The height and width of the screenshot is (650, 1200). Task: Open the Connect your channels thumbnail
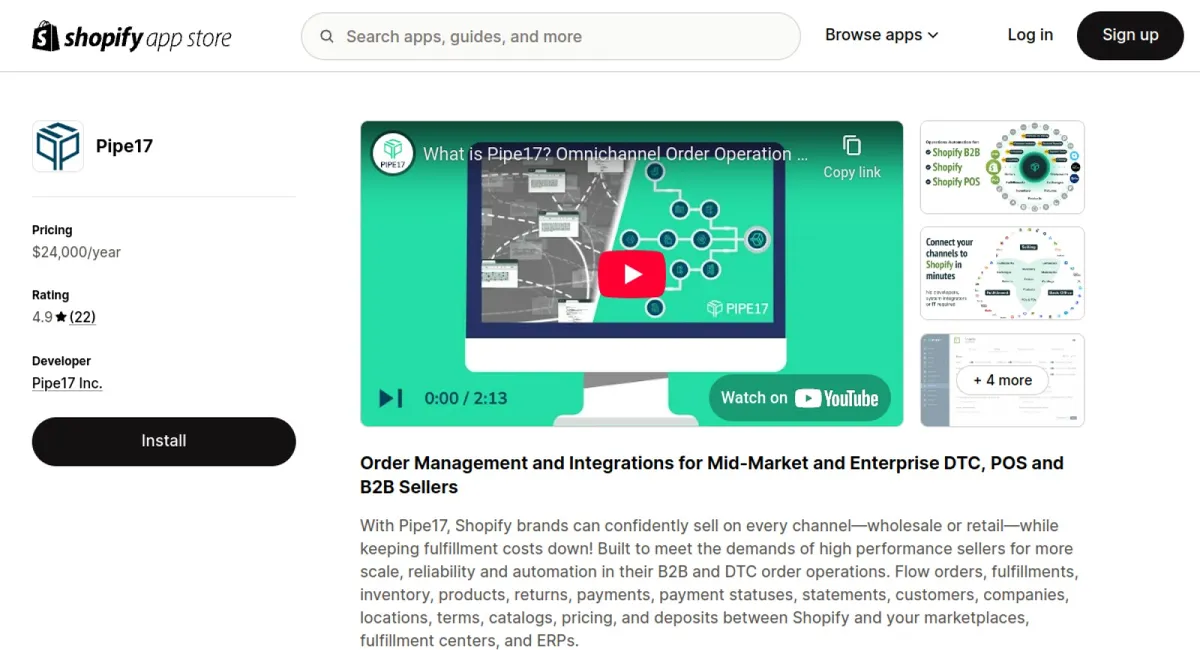tap(1002, 273)
